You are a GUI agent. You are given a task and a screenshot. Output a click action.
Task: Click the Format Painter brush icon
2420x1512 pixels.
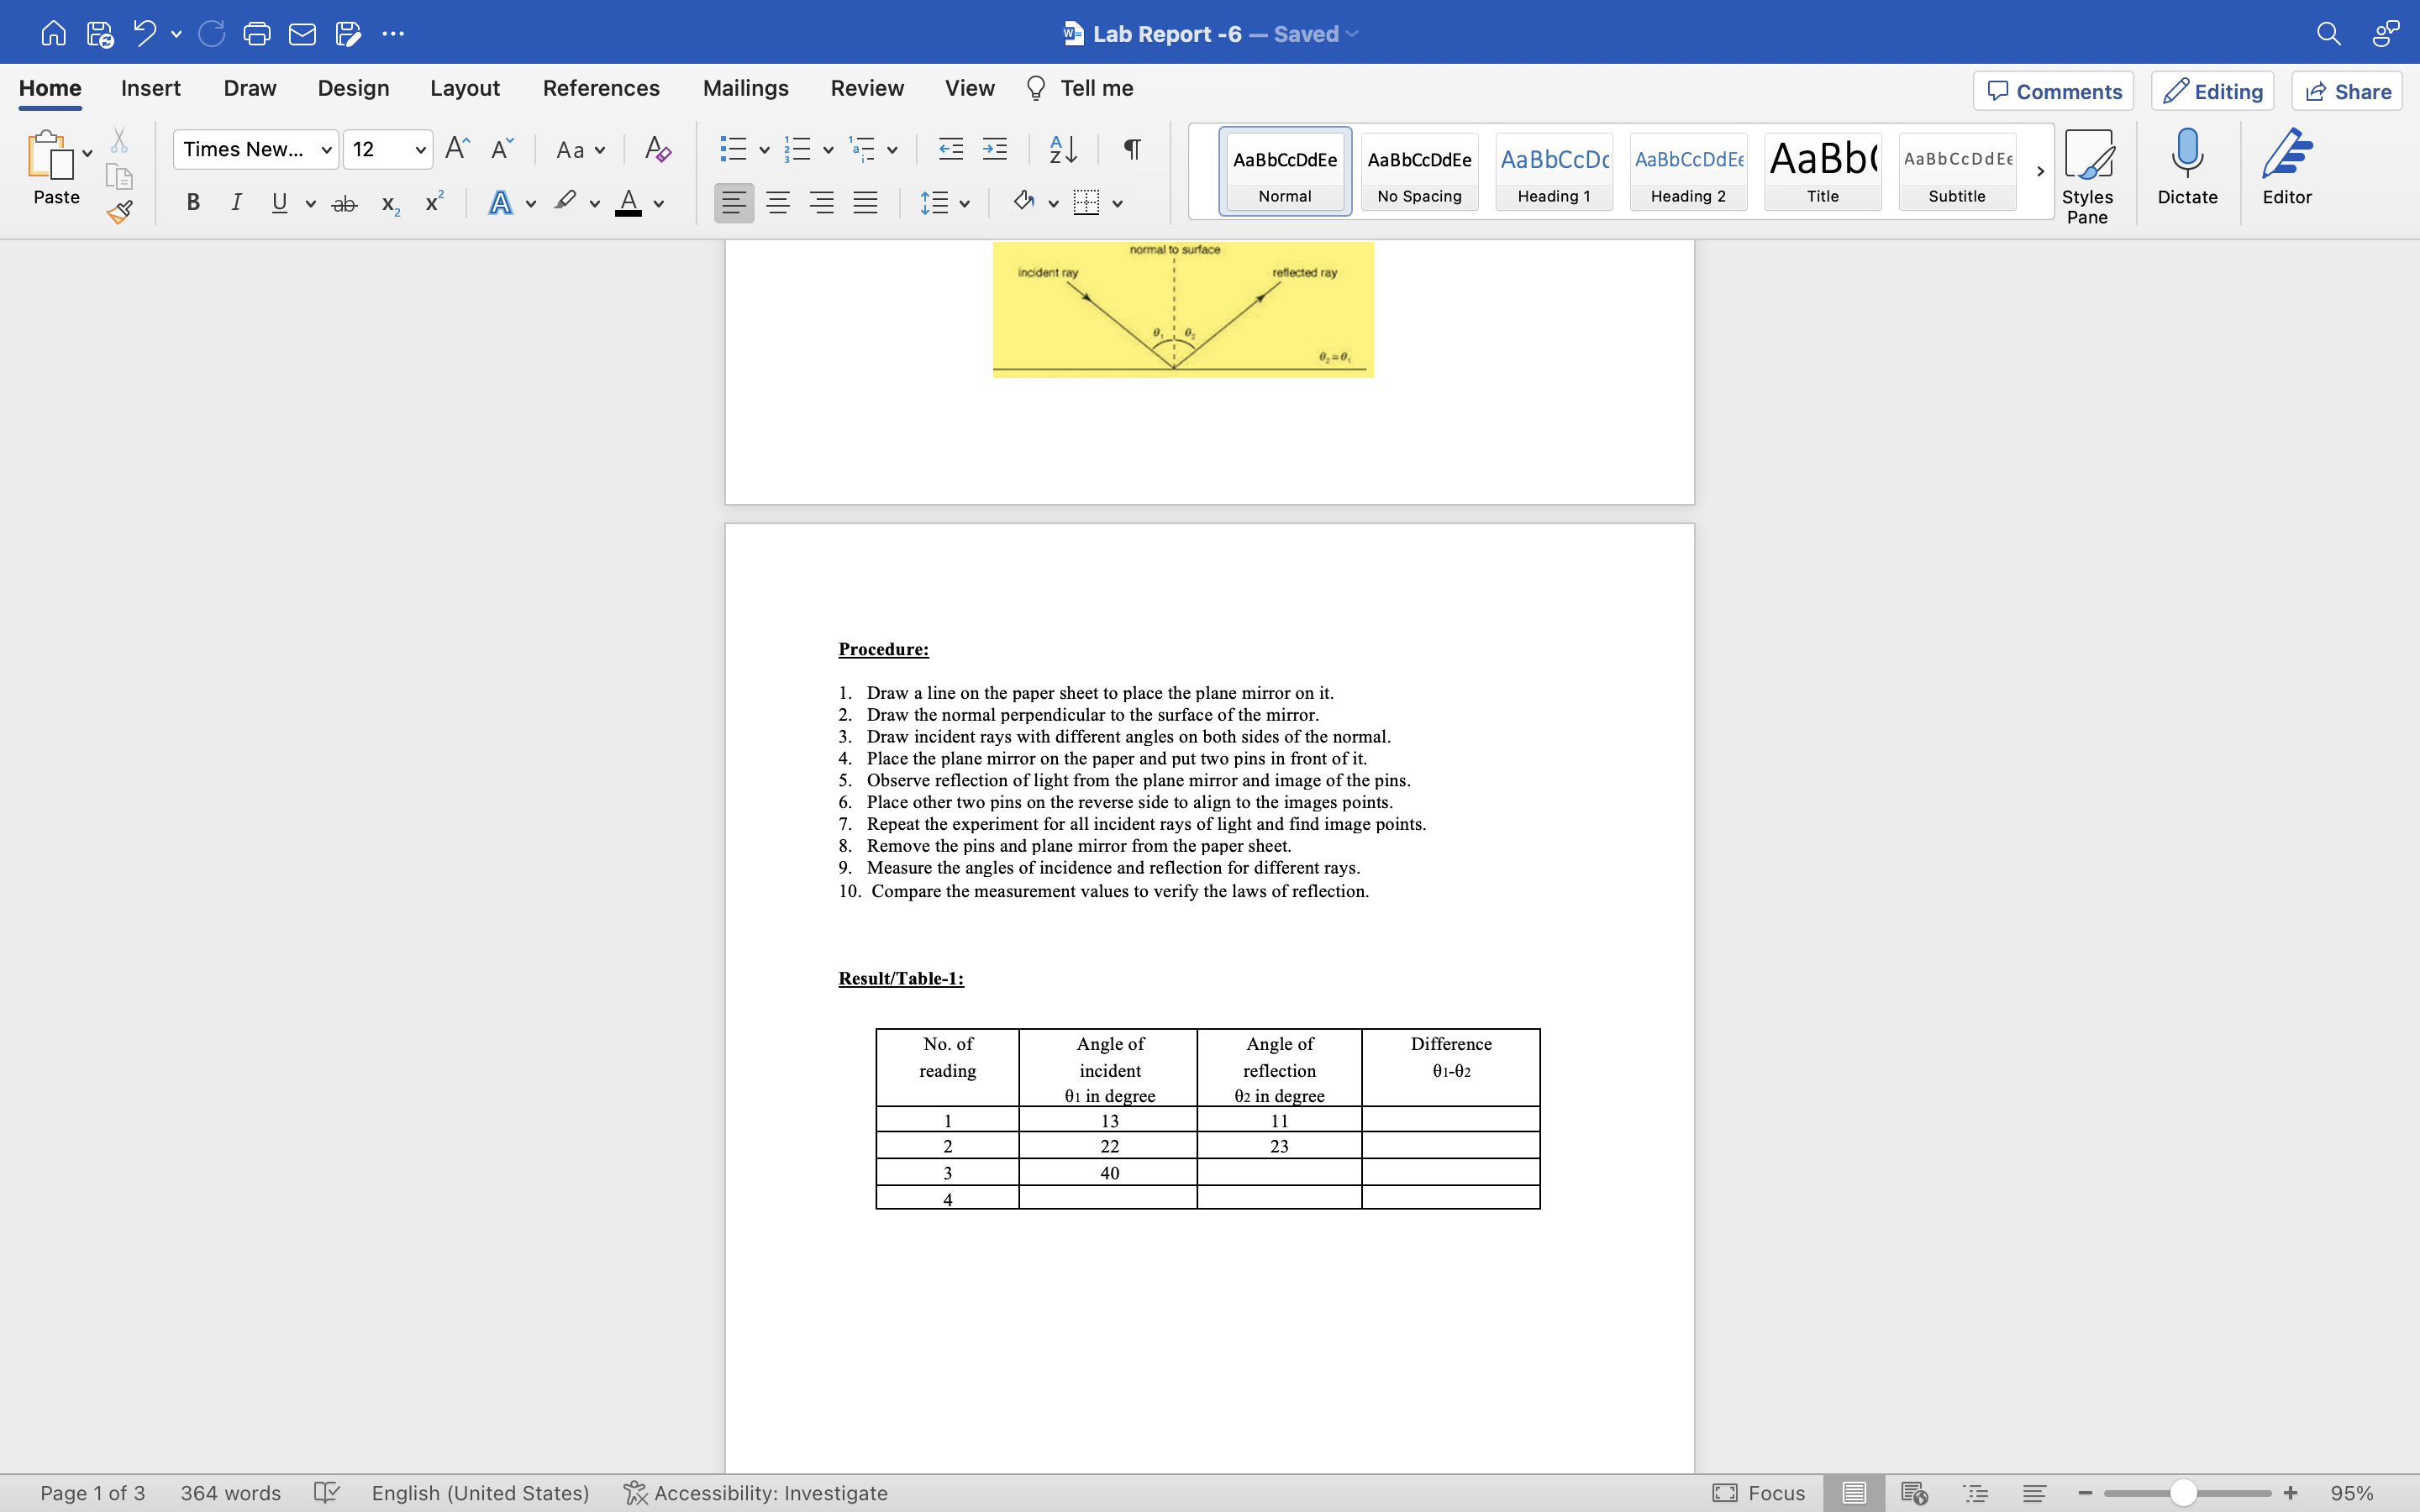click(x=120, y=212)
